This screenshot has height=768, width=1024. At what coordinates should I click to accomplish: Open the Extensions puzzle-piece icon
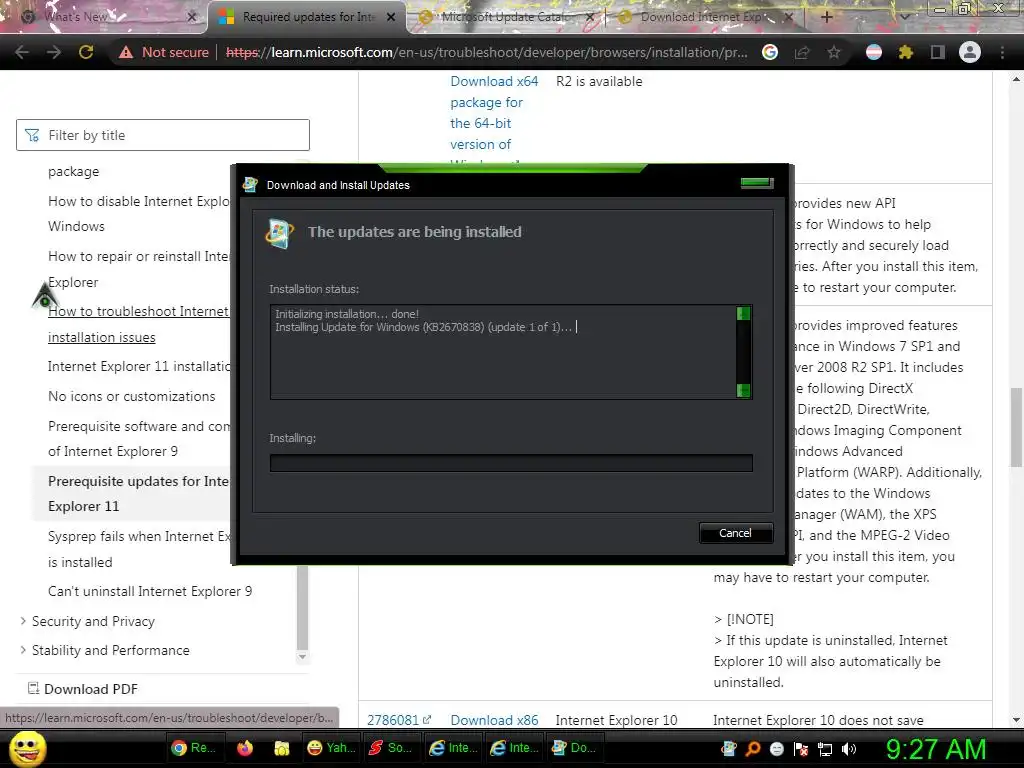[x=906, y=52]
